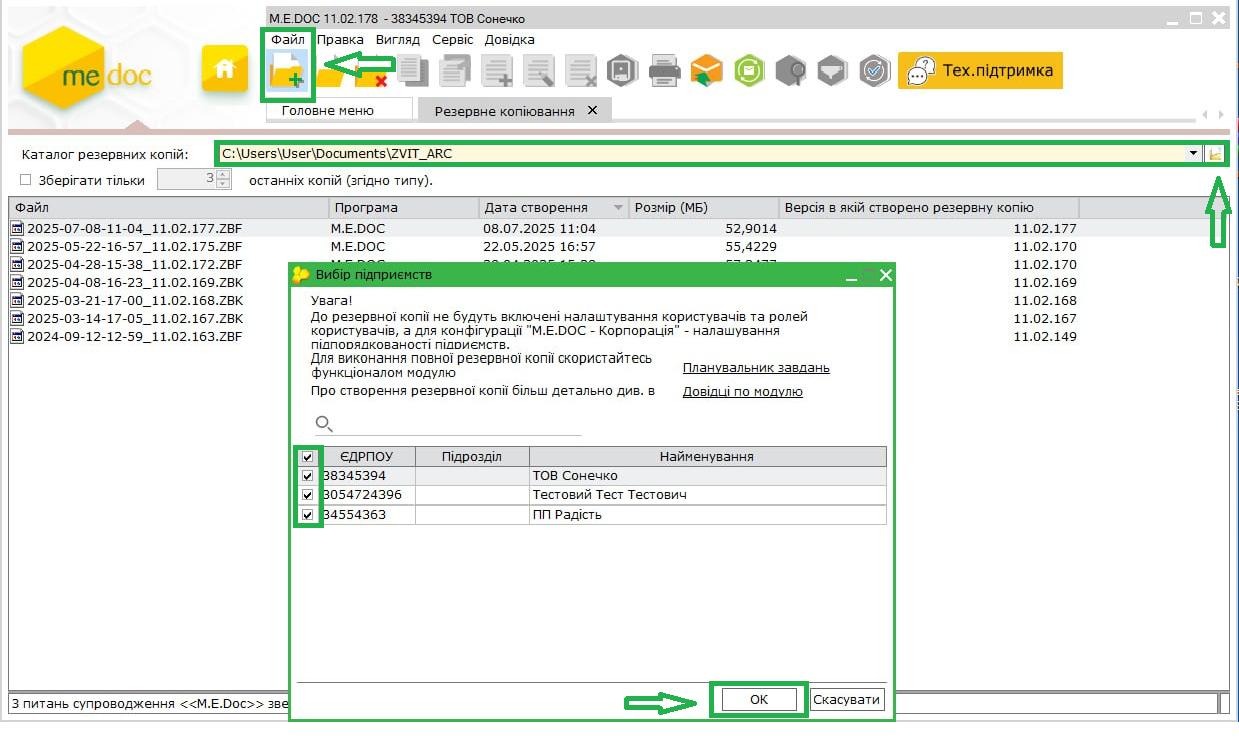Click the checkmark hexagon toolbar icon

point(874,71)
